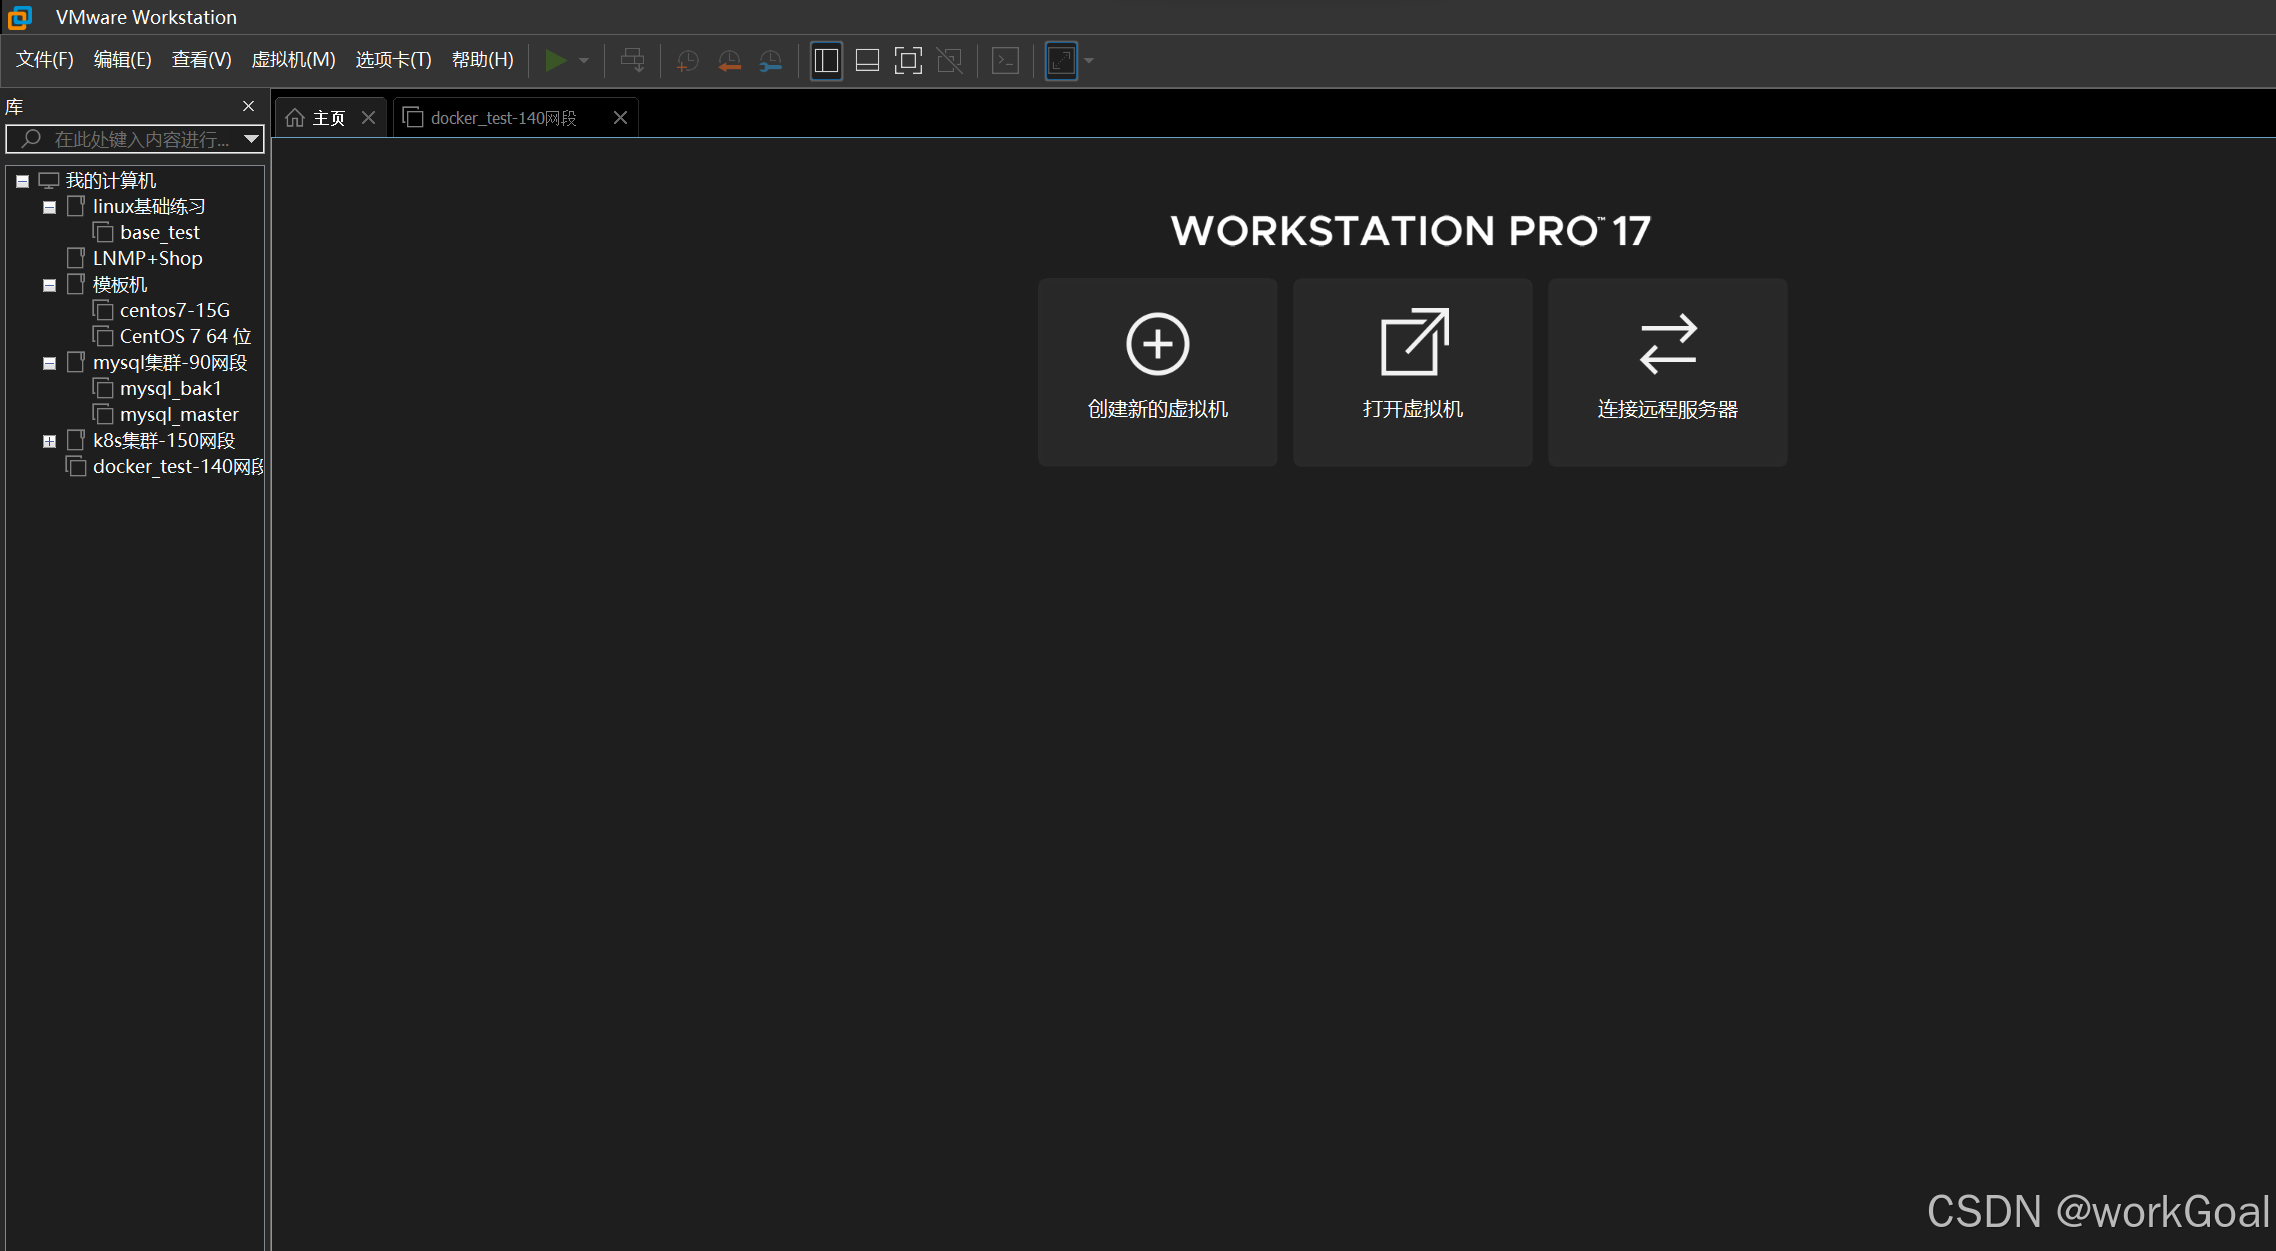
Task: Select the linux基础练习 folder
Action: [x=149, y=206]
